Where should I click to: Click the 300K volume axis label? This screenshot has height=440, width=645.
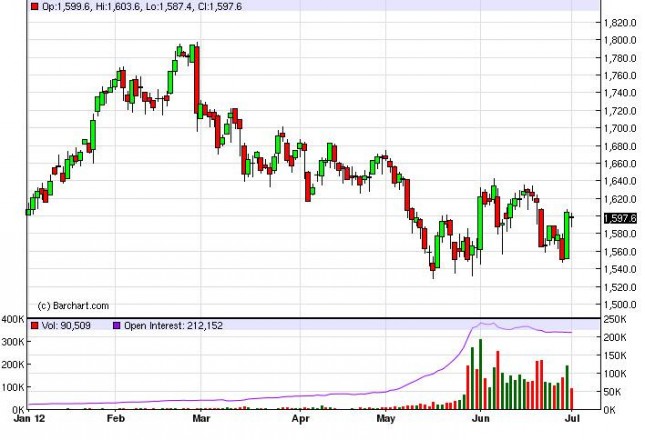pos(12,342)
